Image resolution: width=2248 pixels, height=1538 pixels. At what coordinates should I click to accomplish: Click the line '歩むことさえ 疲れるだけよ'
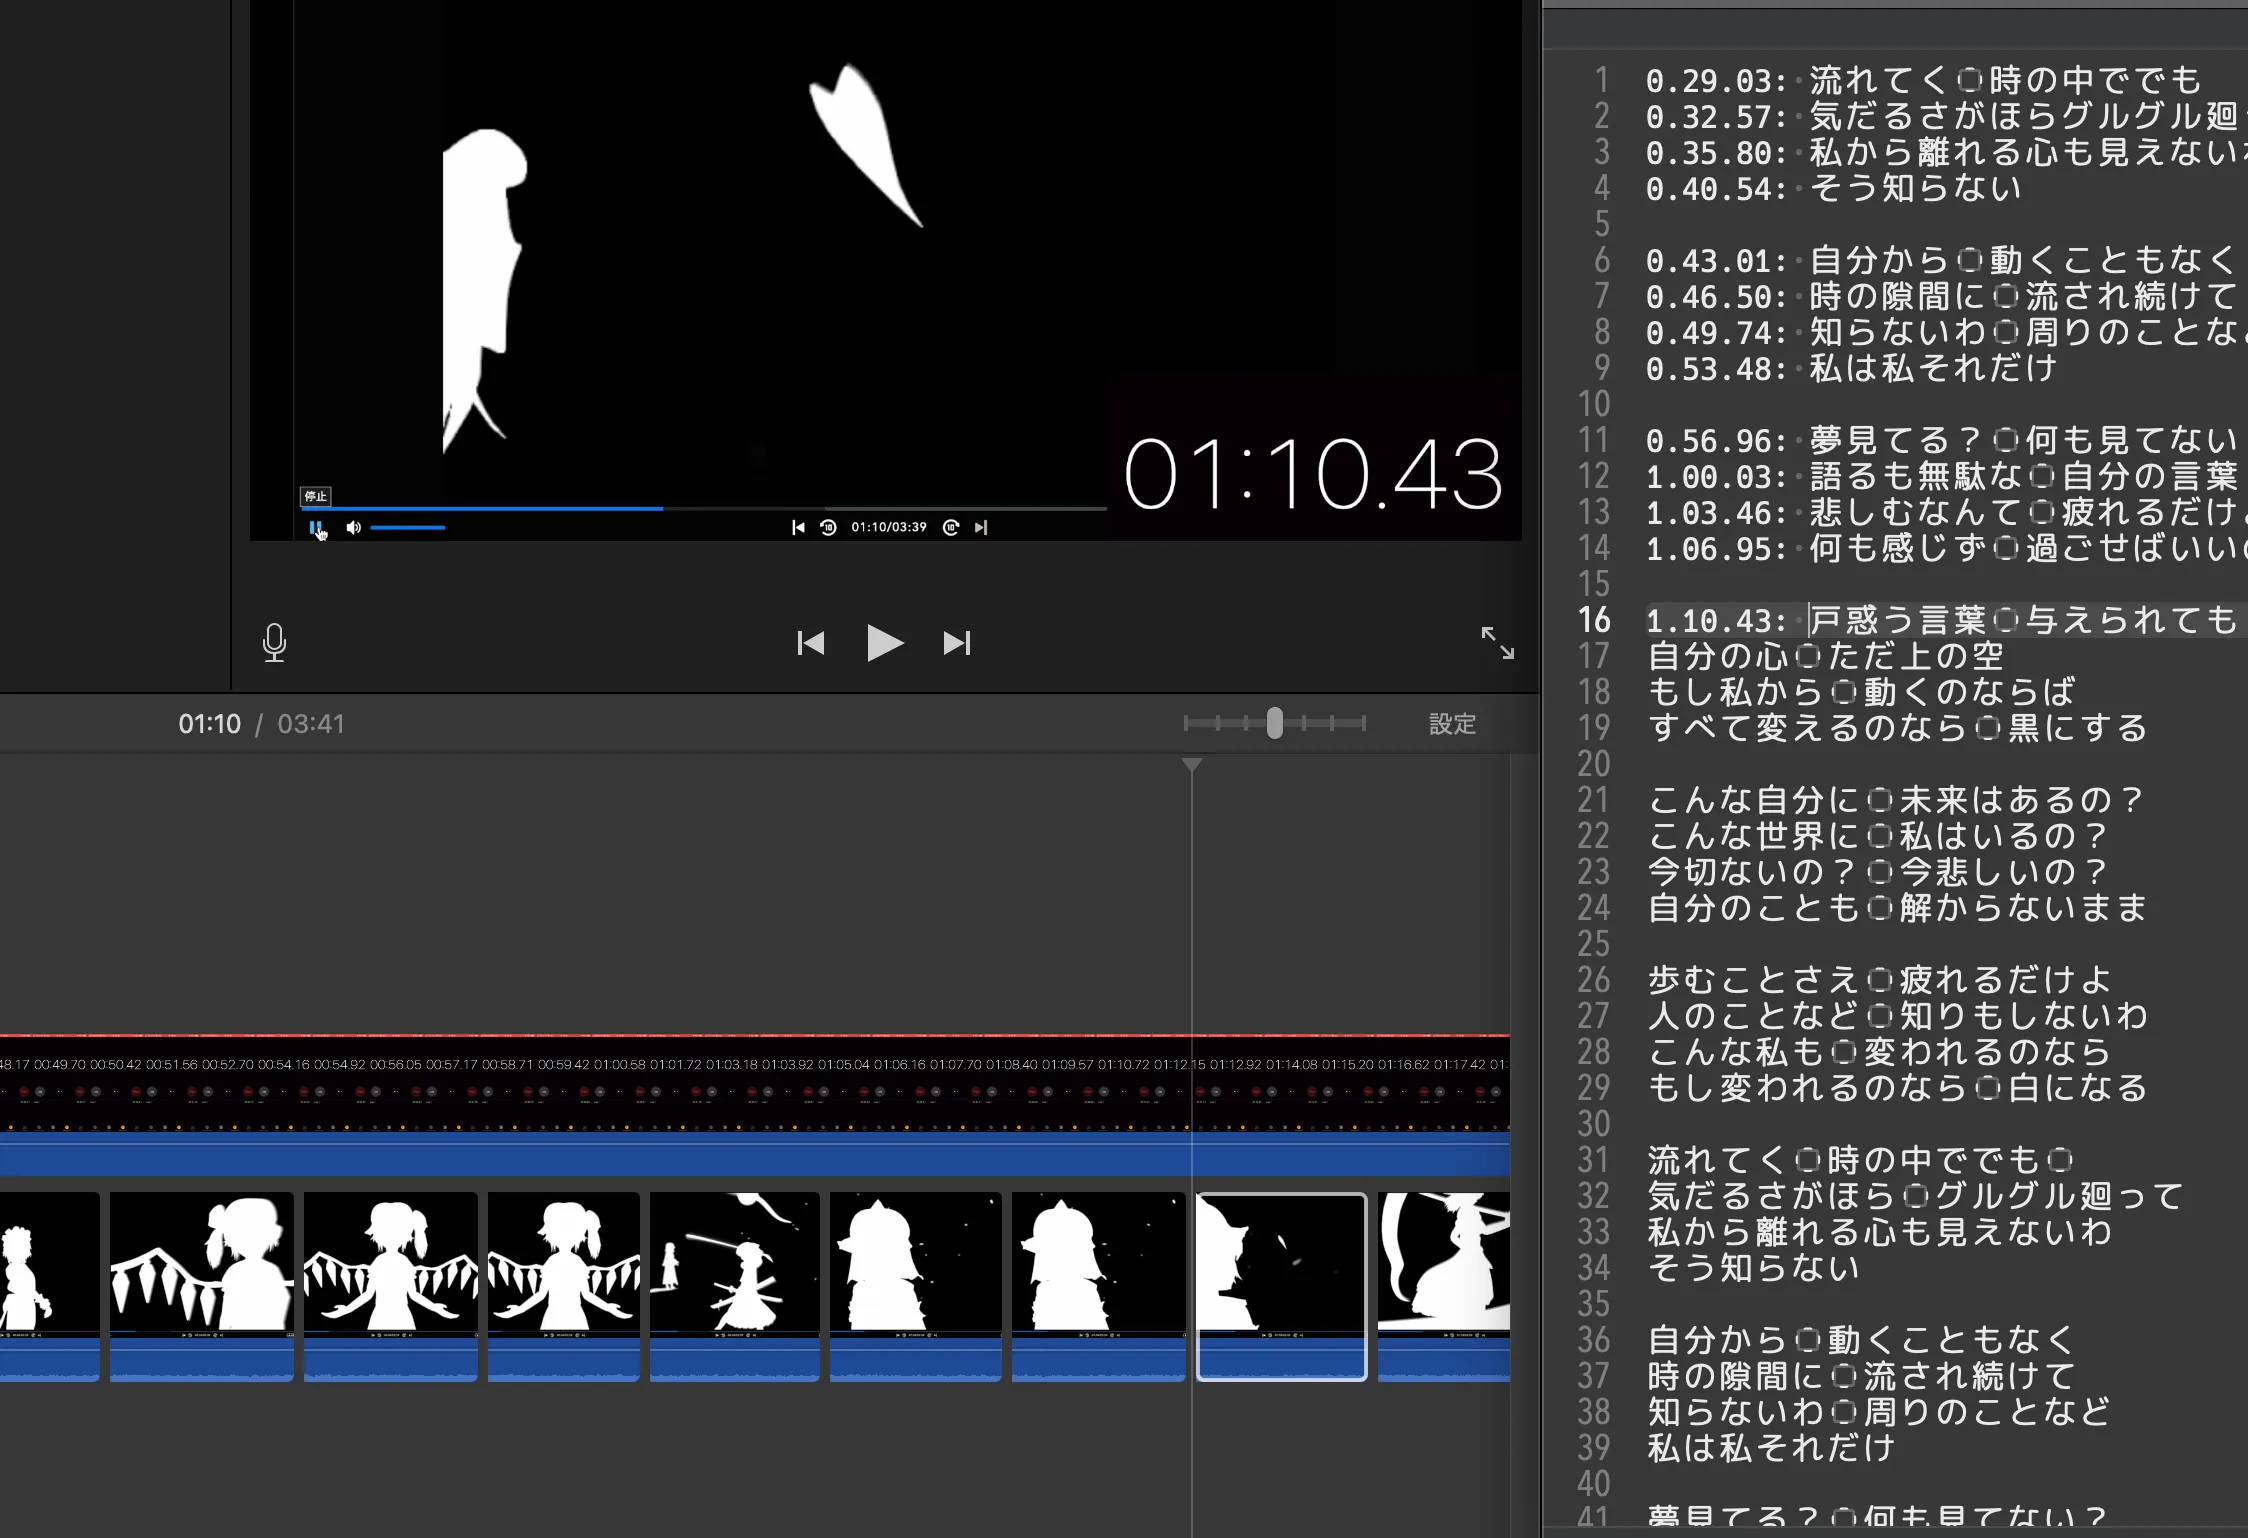pos(1880,980)
